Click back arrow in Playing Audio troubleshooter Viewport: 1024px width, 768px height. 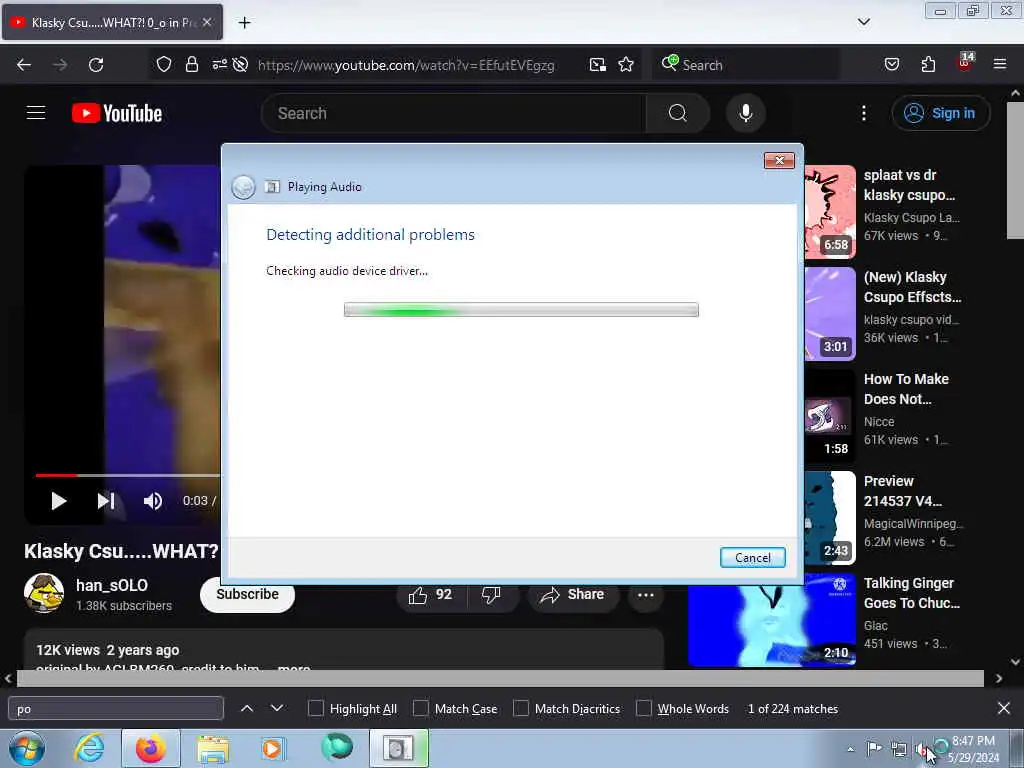click(x=244, y=187)
